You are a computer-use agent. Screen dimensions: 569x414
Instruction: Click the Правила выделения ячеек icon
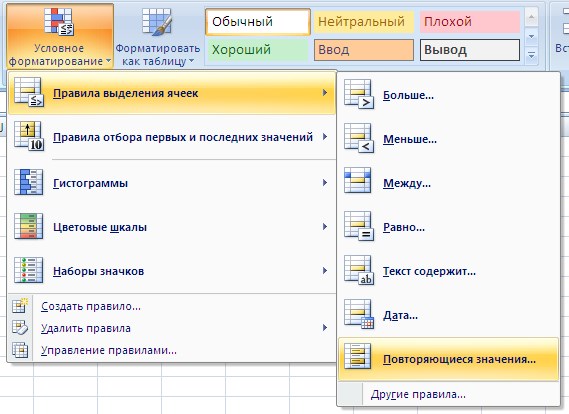[29, 93]
